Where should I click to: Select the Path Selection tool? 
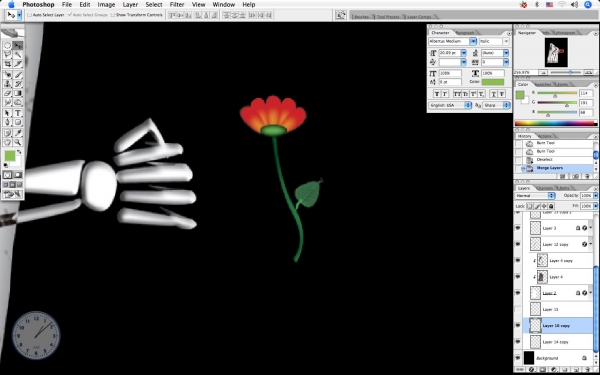pyautogui.click(x=7, y=113)
